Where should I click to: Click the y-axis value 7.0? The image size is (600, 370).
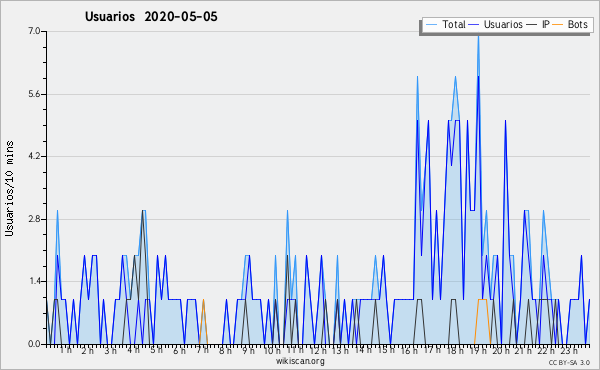coord(34,31)
